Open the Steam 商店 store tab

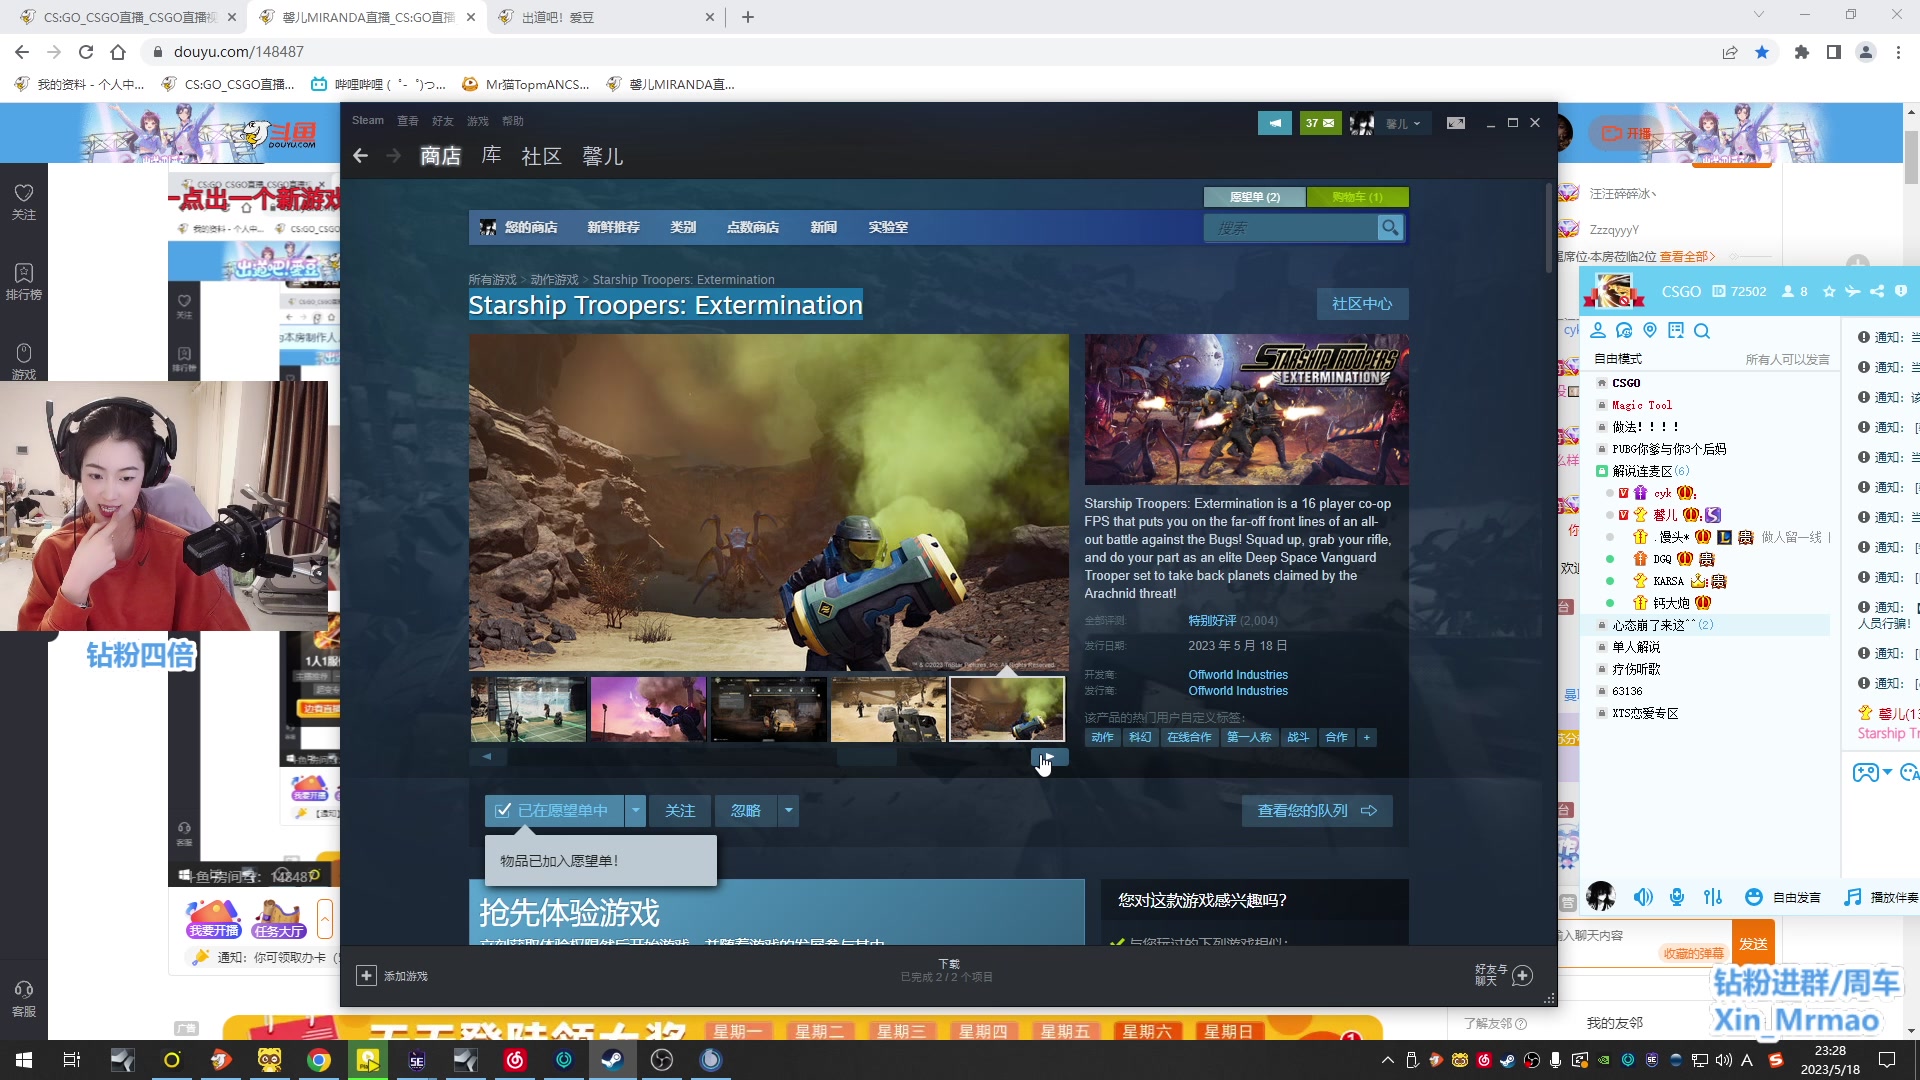click(441, 156)
